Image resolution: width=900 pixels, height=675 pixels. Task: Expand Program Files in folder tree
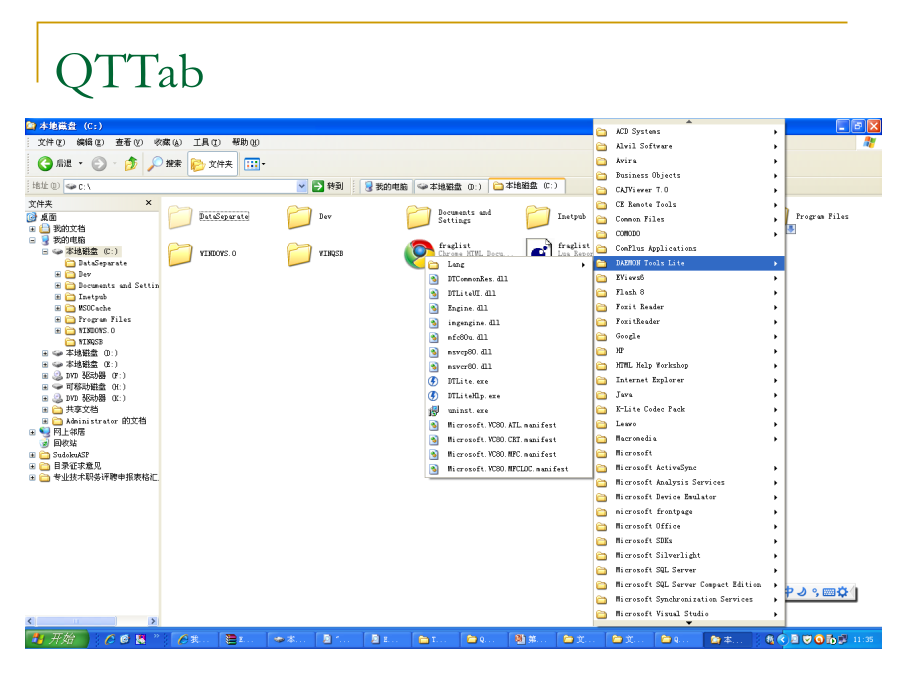tap(57, 319)
